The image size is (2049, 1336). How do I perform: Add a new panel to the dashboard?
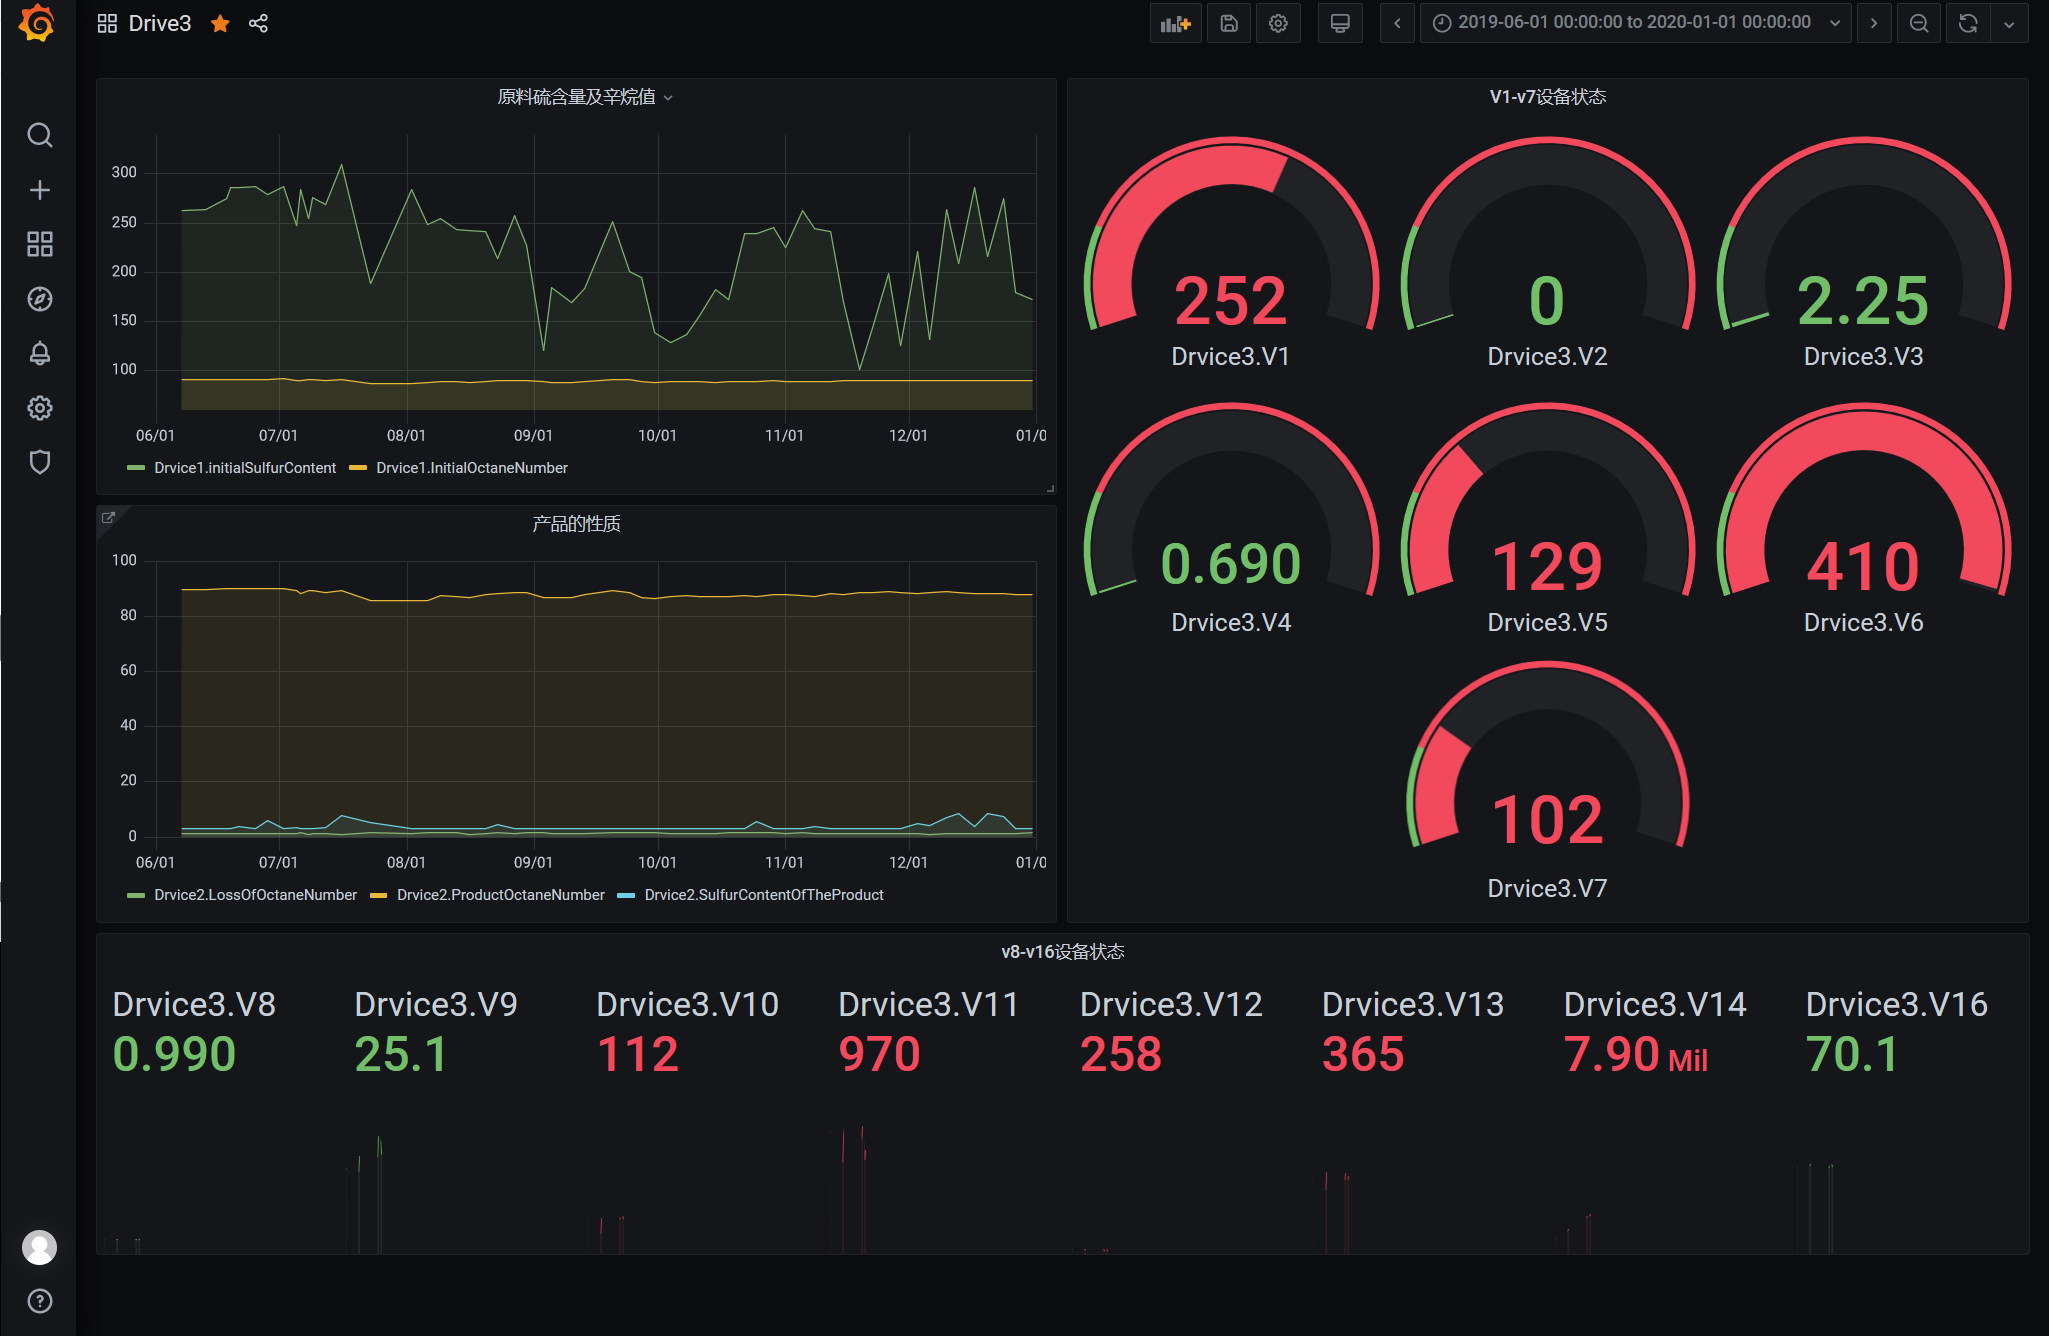(1175, 22)
